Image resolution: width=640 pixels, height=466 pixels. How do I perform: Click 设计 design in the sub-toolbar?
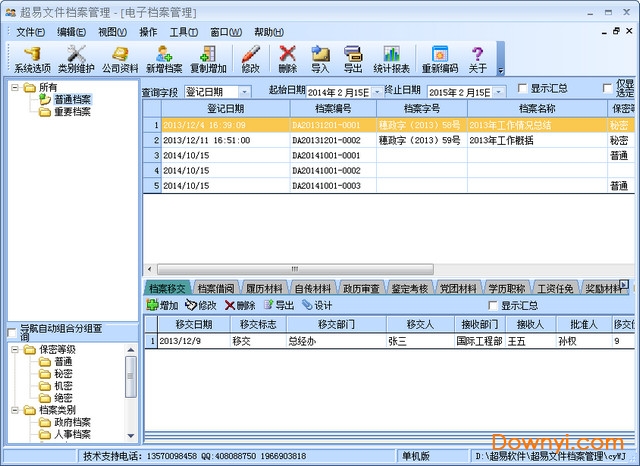click(x=317, y=305)
